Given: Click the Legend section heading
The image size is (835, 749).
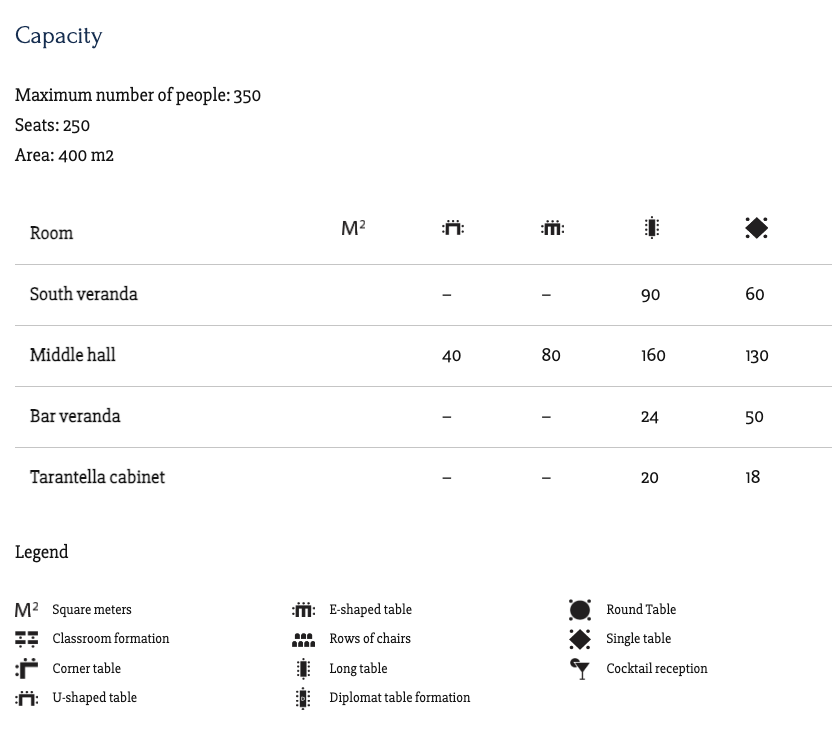Looking at the screenshot, I should 42,552.
